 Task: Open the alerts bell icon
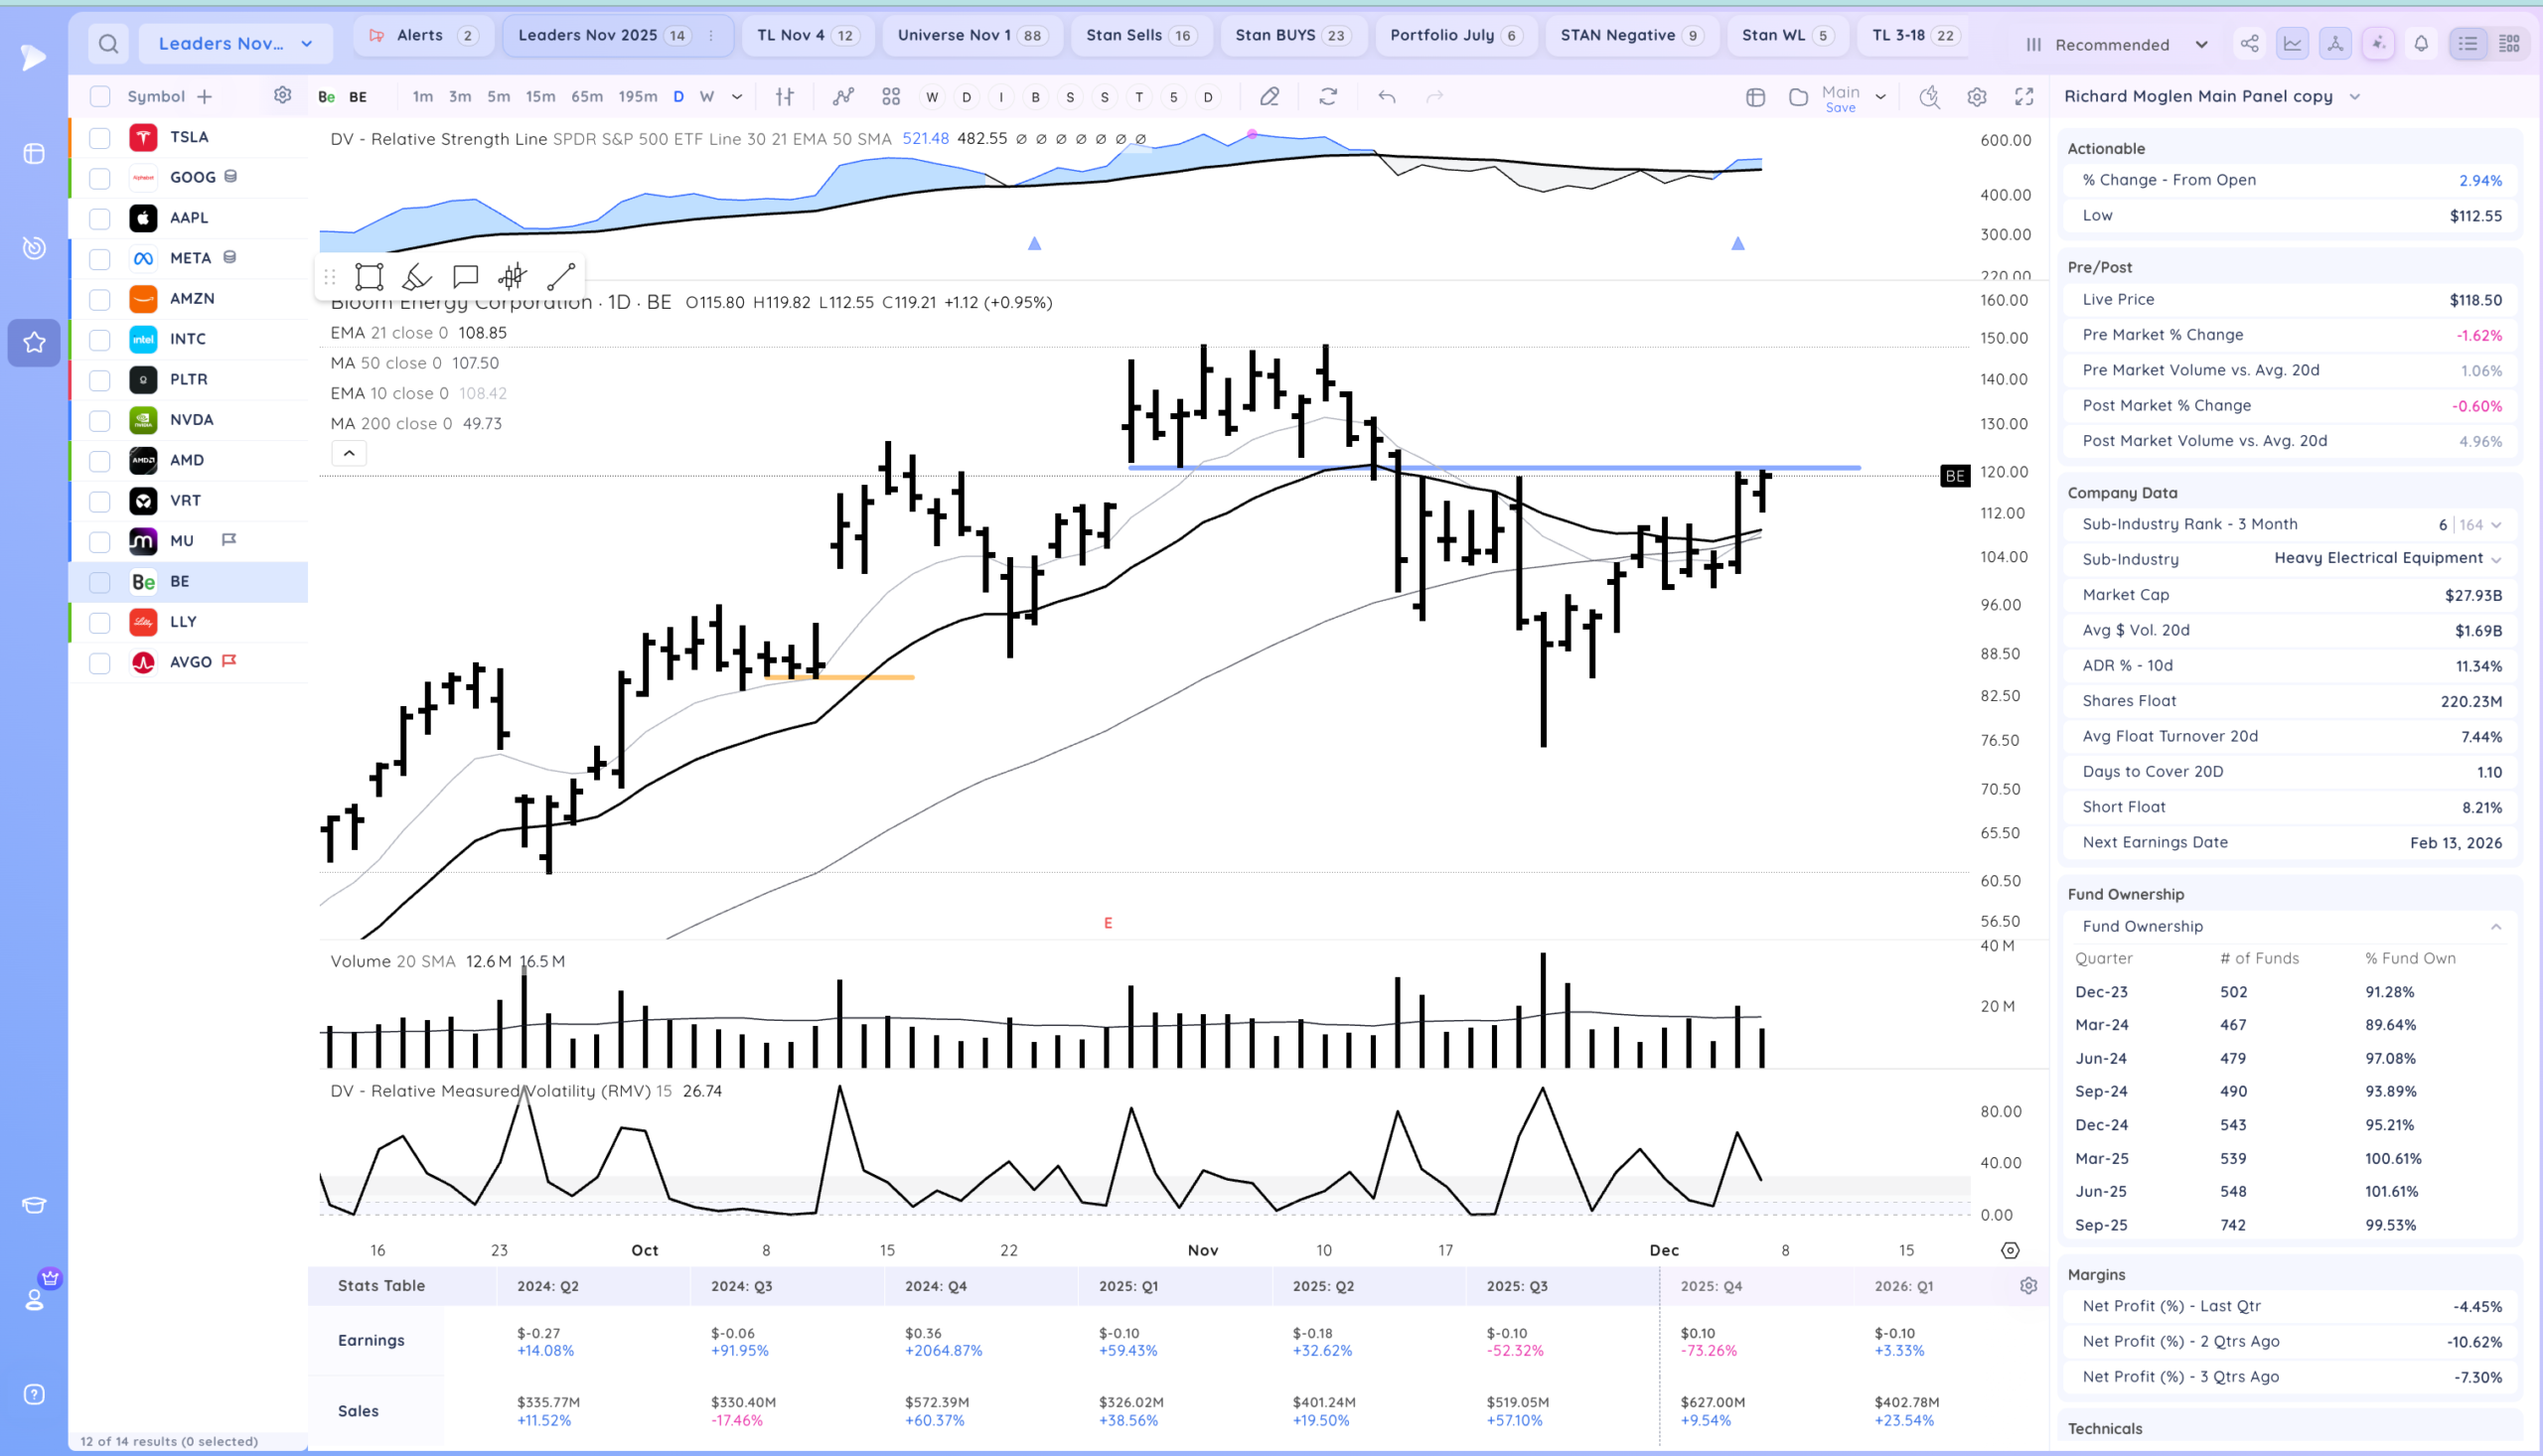[x=2421, y=44]
